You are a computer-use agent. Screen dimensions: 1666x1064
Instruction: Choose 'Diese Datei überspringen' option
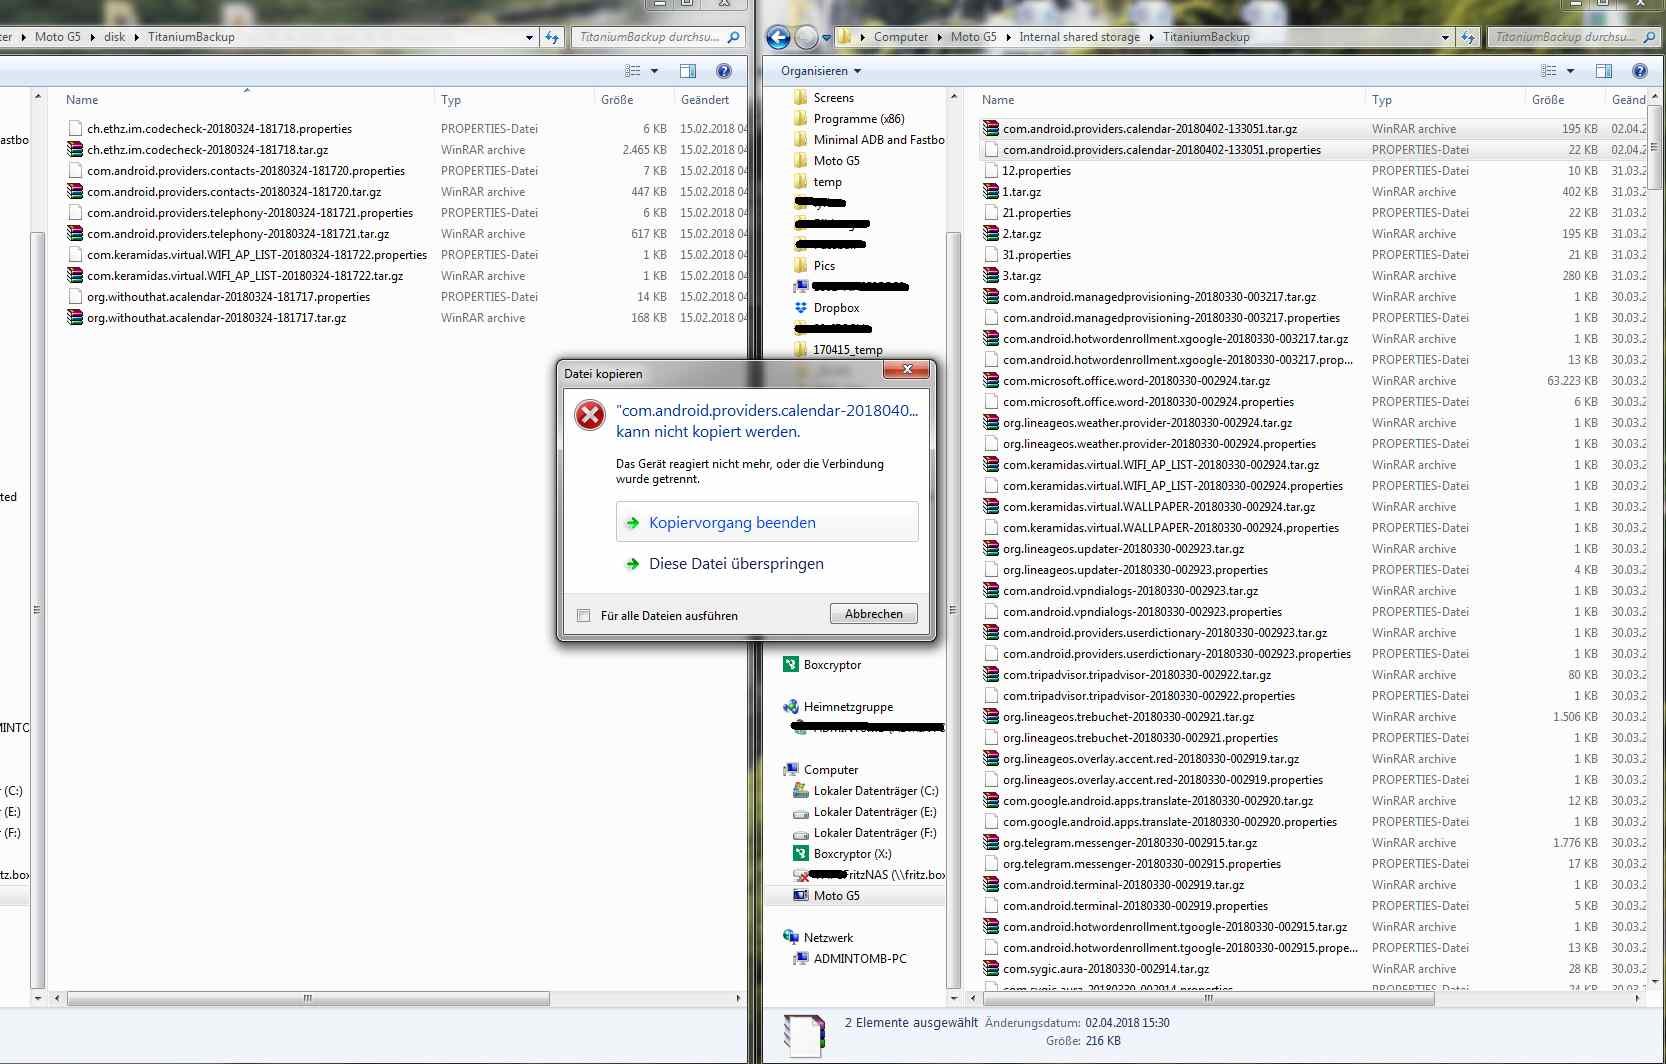(x=767, y=564)
